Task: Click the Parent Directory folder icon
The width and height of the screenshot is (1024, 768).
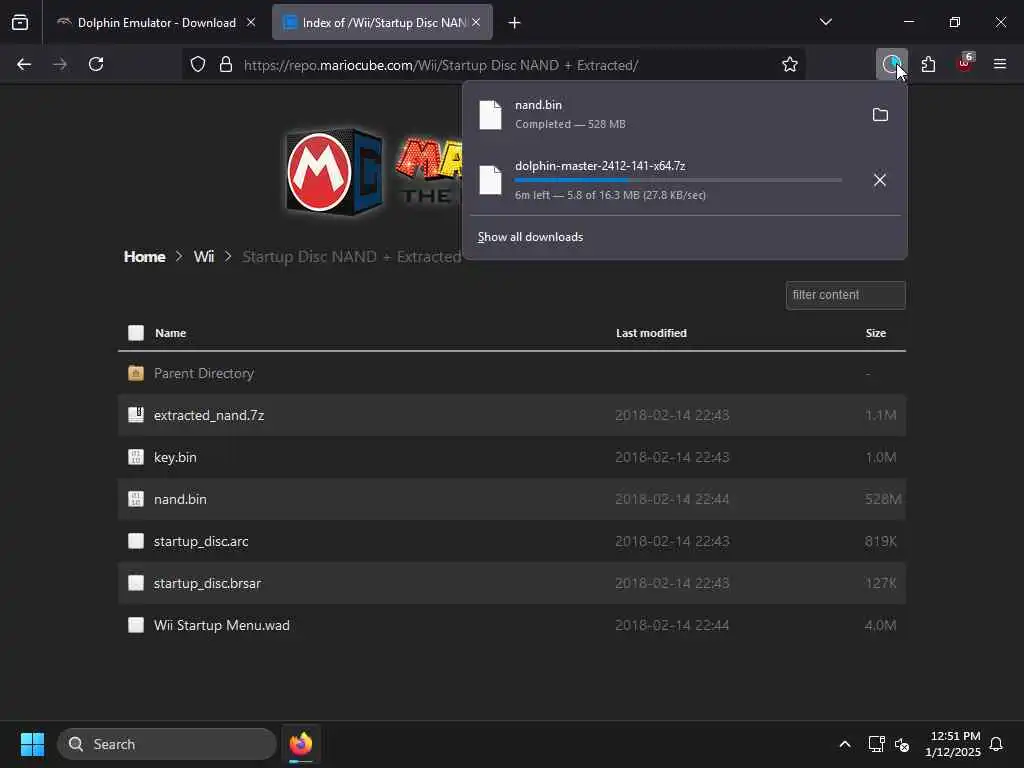Action: point(136,374)
